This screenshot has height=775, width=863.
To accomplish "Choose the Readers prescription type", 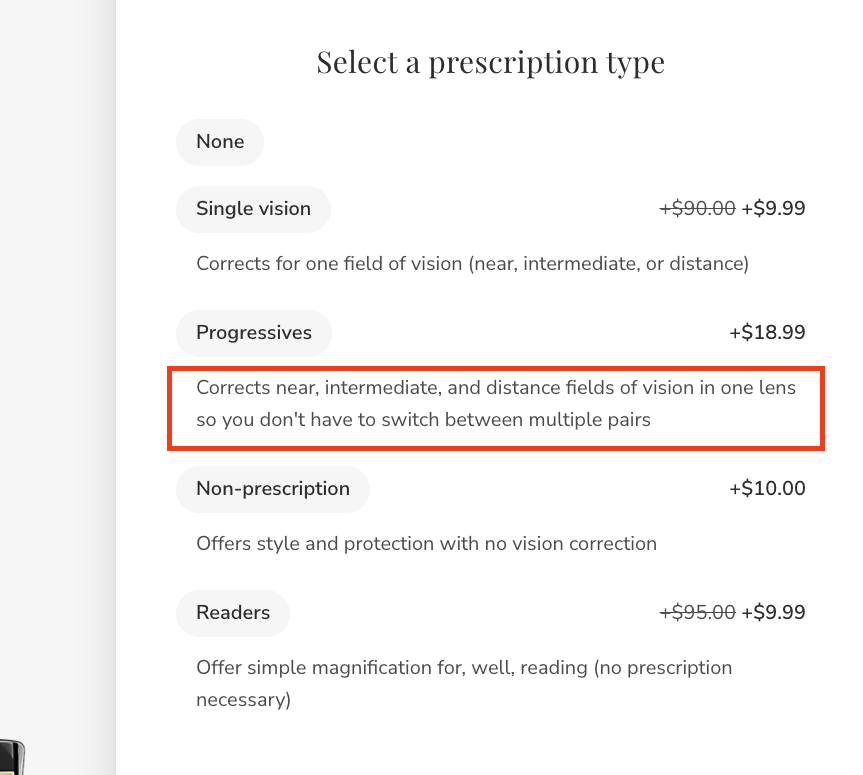I will [x=233, y=613].
